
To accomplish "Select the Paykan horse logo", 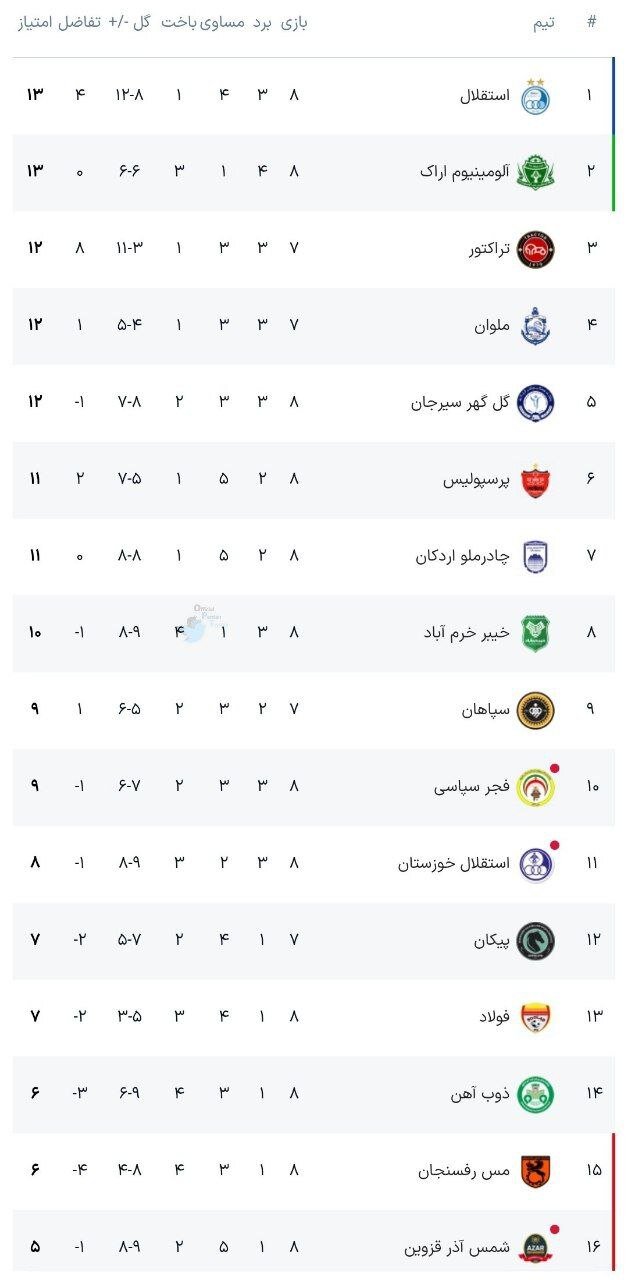I will pyautogui.click(x=536, y=941).
